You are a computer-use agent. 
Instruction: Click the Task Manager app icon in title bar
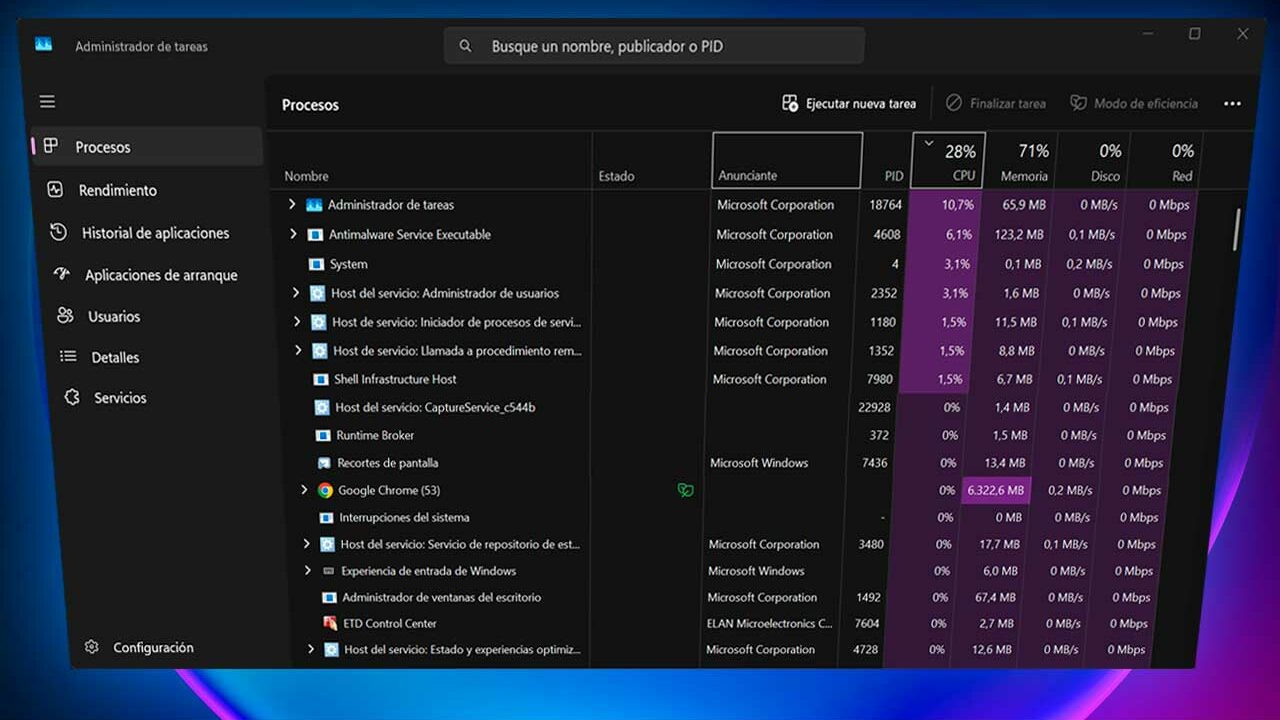point(43,44)
